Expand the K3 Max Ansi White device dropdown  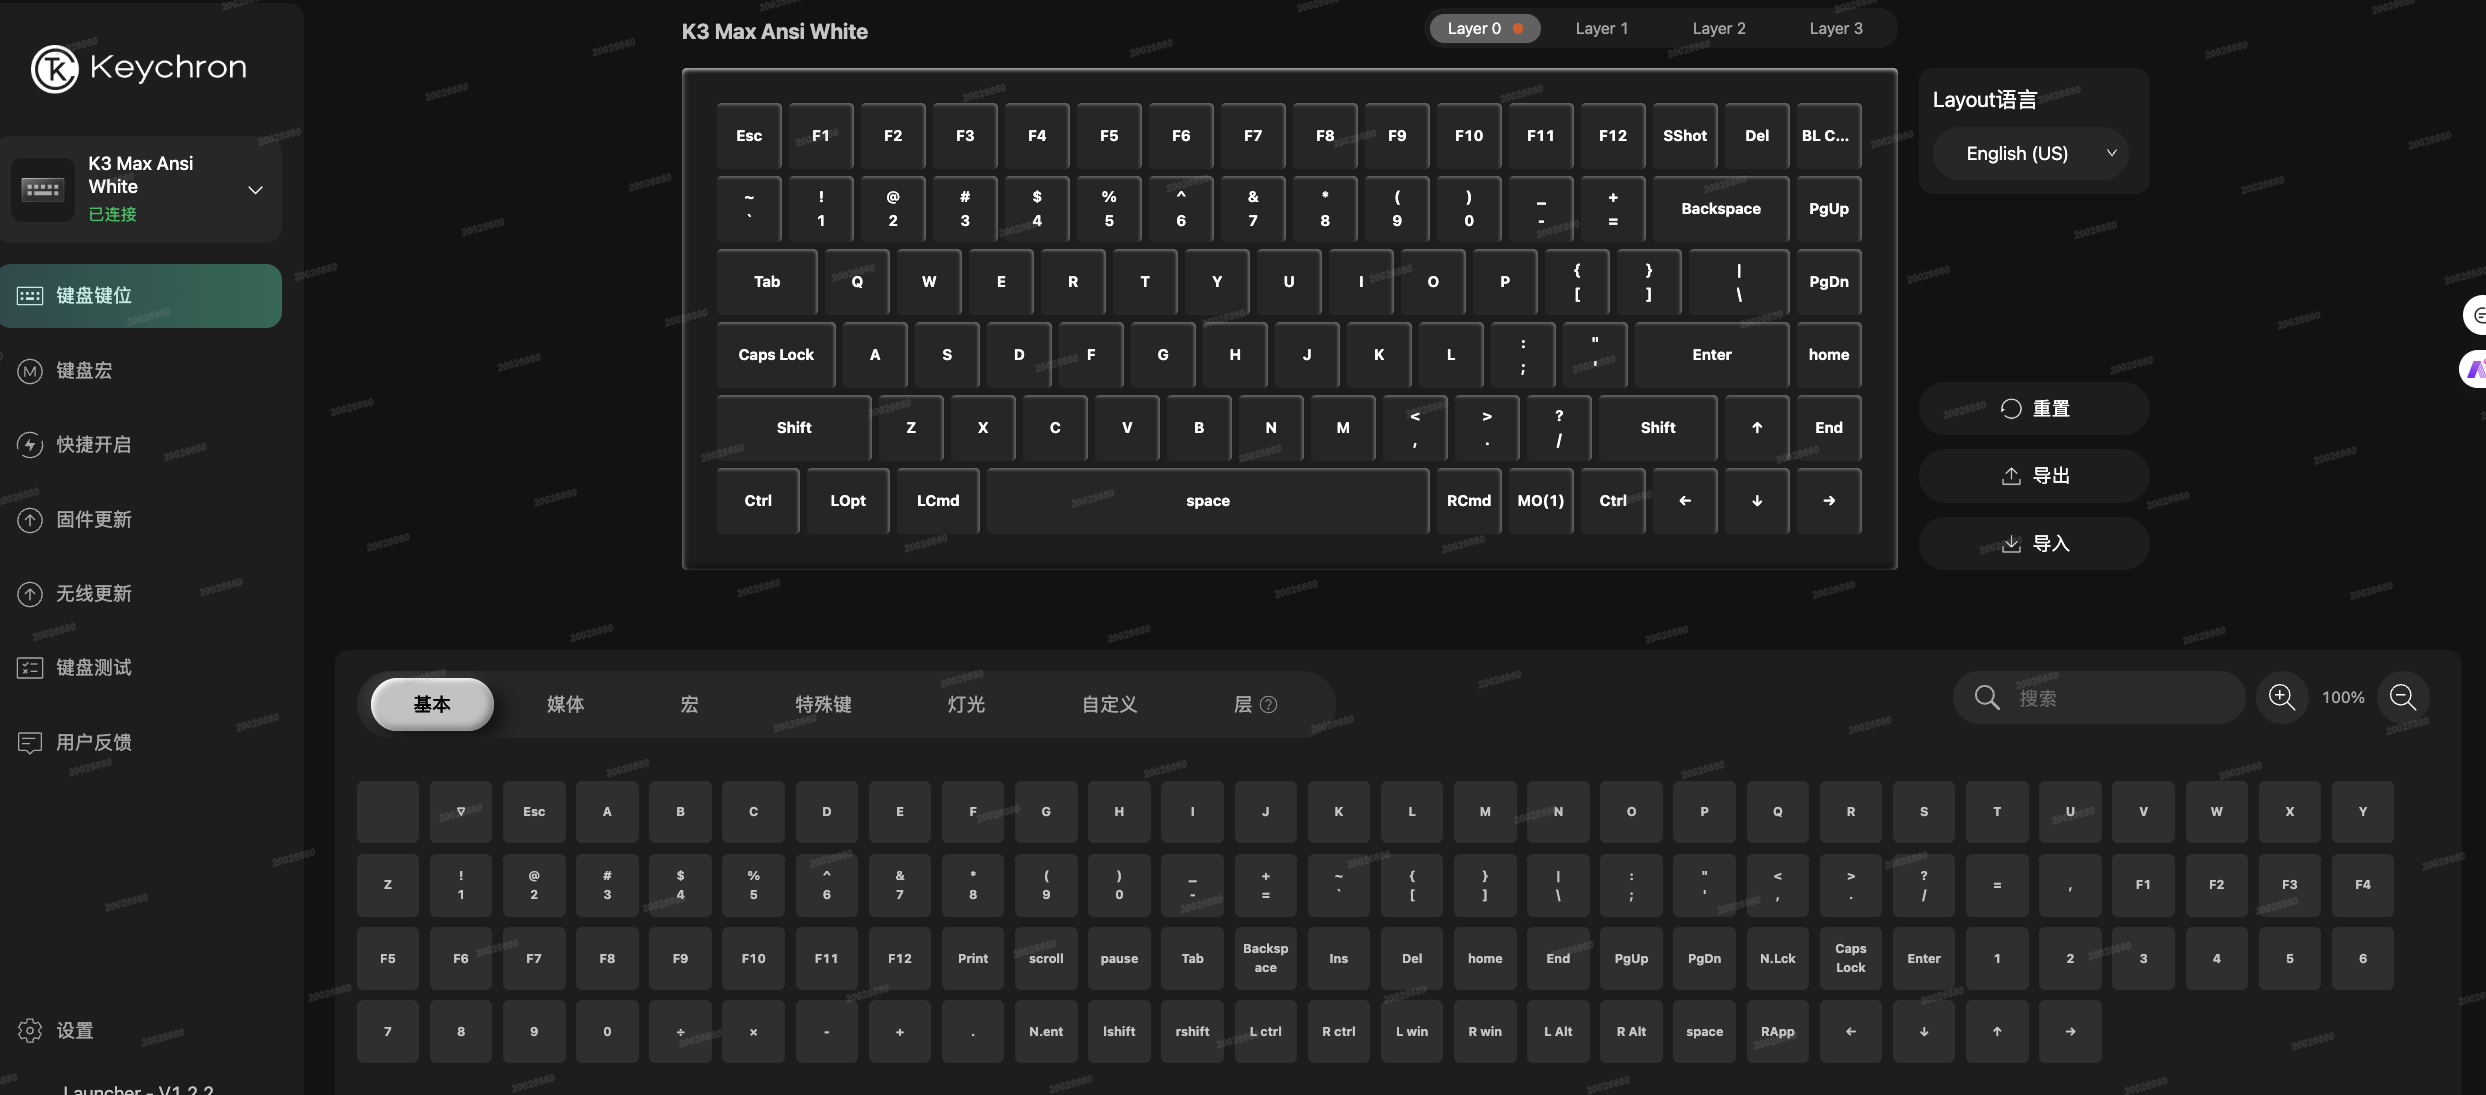tap(255, 190)
